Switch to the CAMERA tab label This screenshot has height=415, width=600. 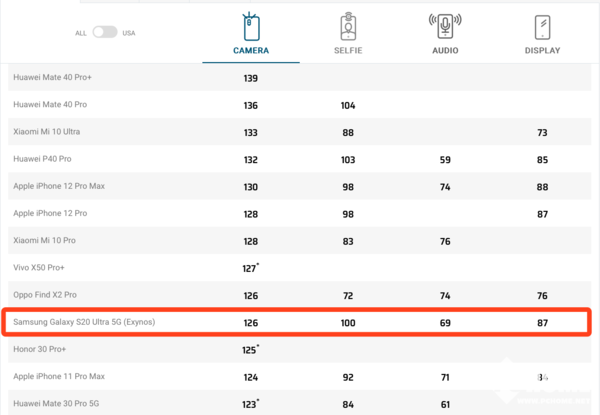pyautogui.click(x=250, y=50)
